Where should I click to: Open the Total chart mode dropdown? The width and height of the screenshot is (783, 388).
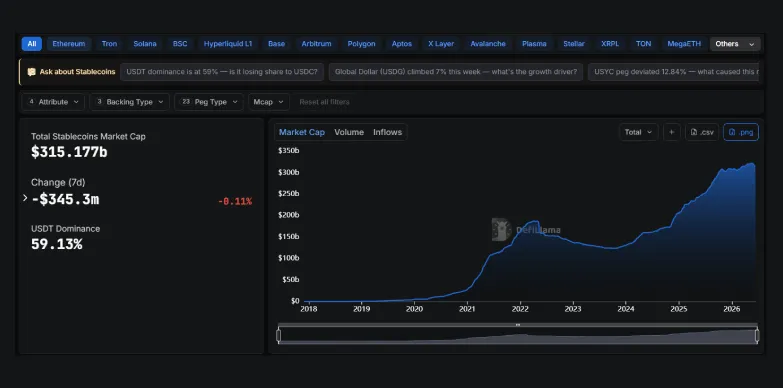[638, 132]
